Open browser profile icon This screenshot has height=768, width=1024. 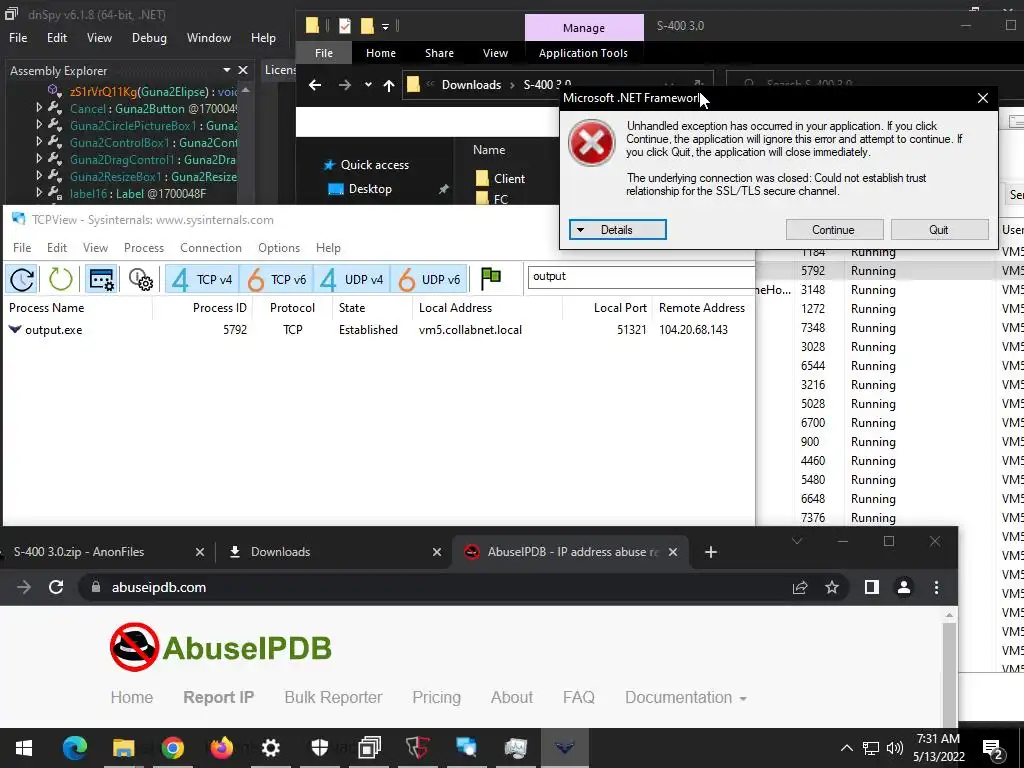pos(904,587)
